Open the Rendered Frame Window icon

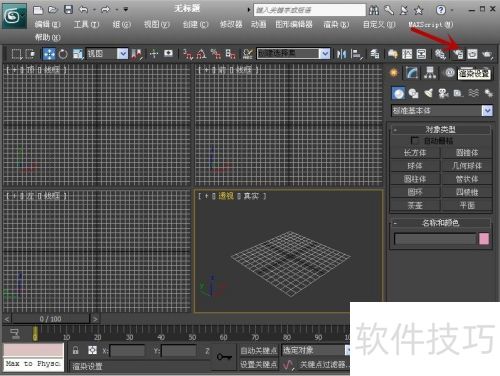tap(472, 54)
